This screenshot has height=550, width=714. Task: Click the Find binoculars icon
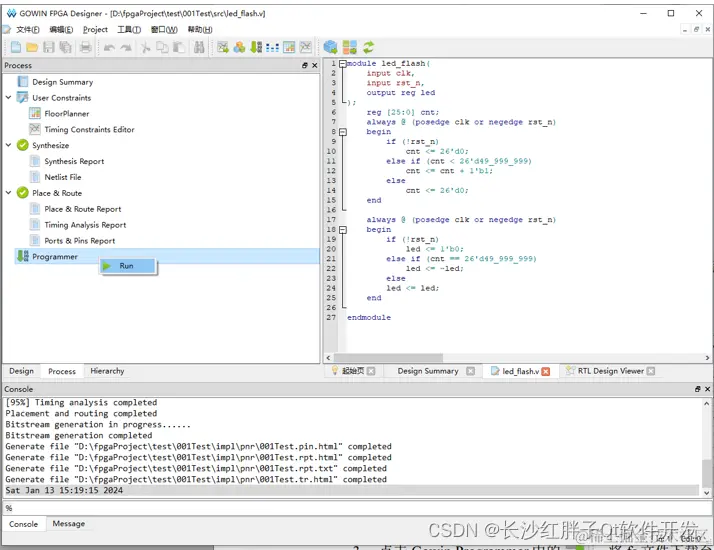tap(199, 47)
